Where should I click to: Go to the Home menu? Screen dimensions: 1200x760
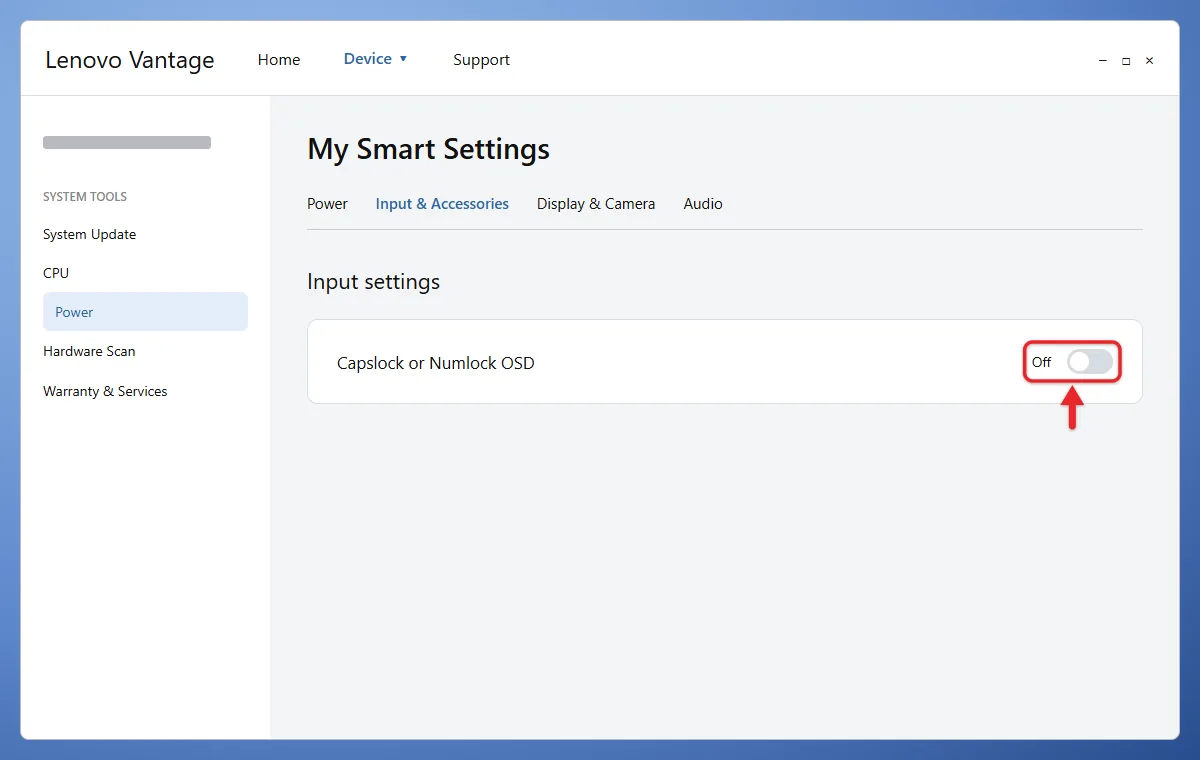point(279,60)
